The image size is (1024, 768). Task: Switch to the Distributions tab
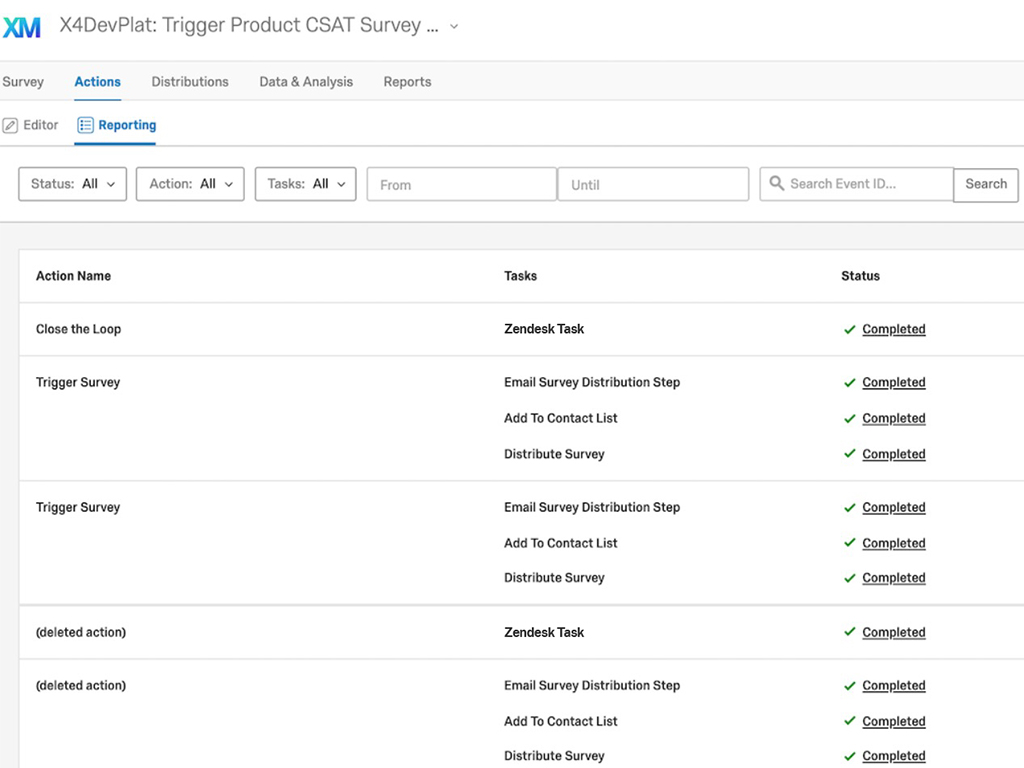pyautogui.click(x=190, y=82)
